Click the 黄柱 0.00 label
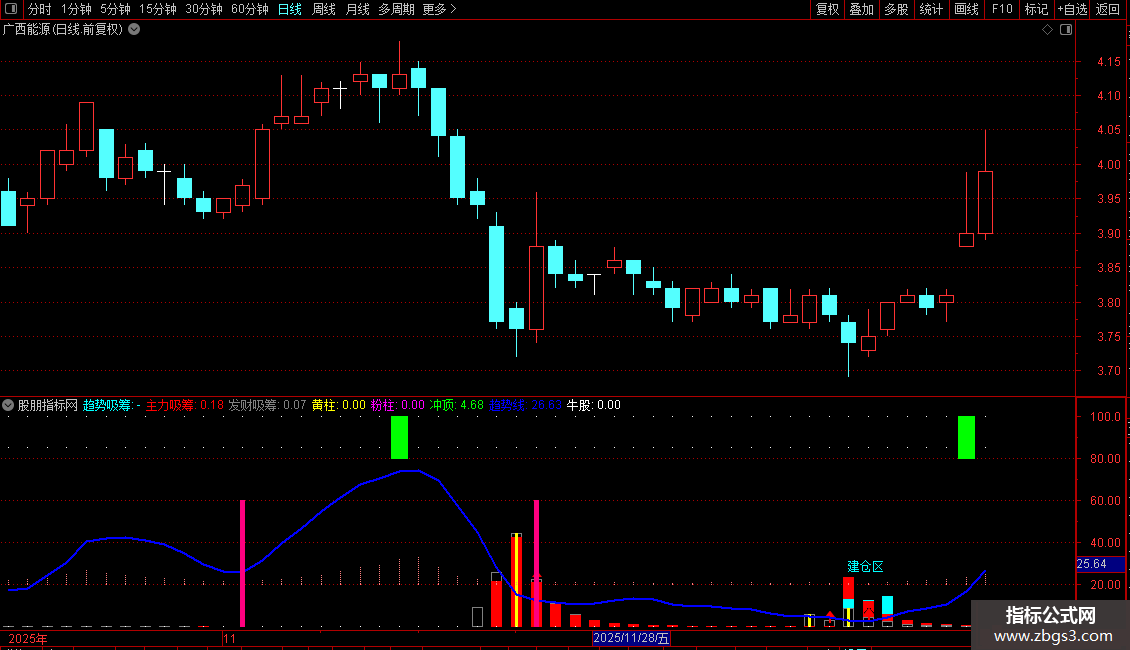 (x=339, y=405)
